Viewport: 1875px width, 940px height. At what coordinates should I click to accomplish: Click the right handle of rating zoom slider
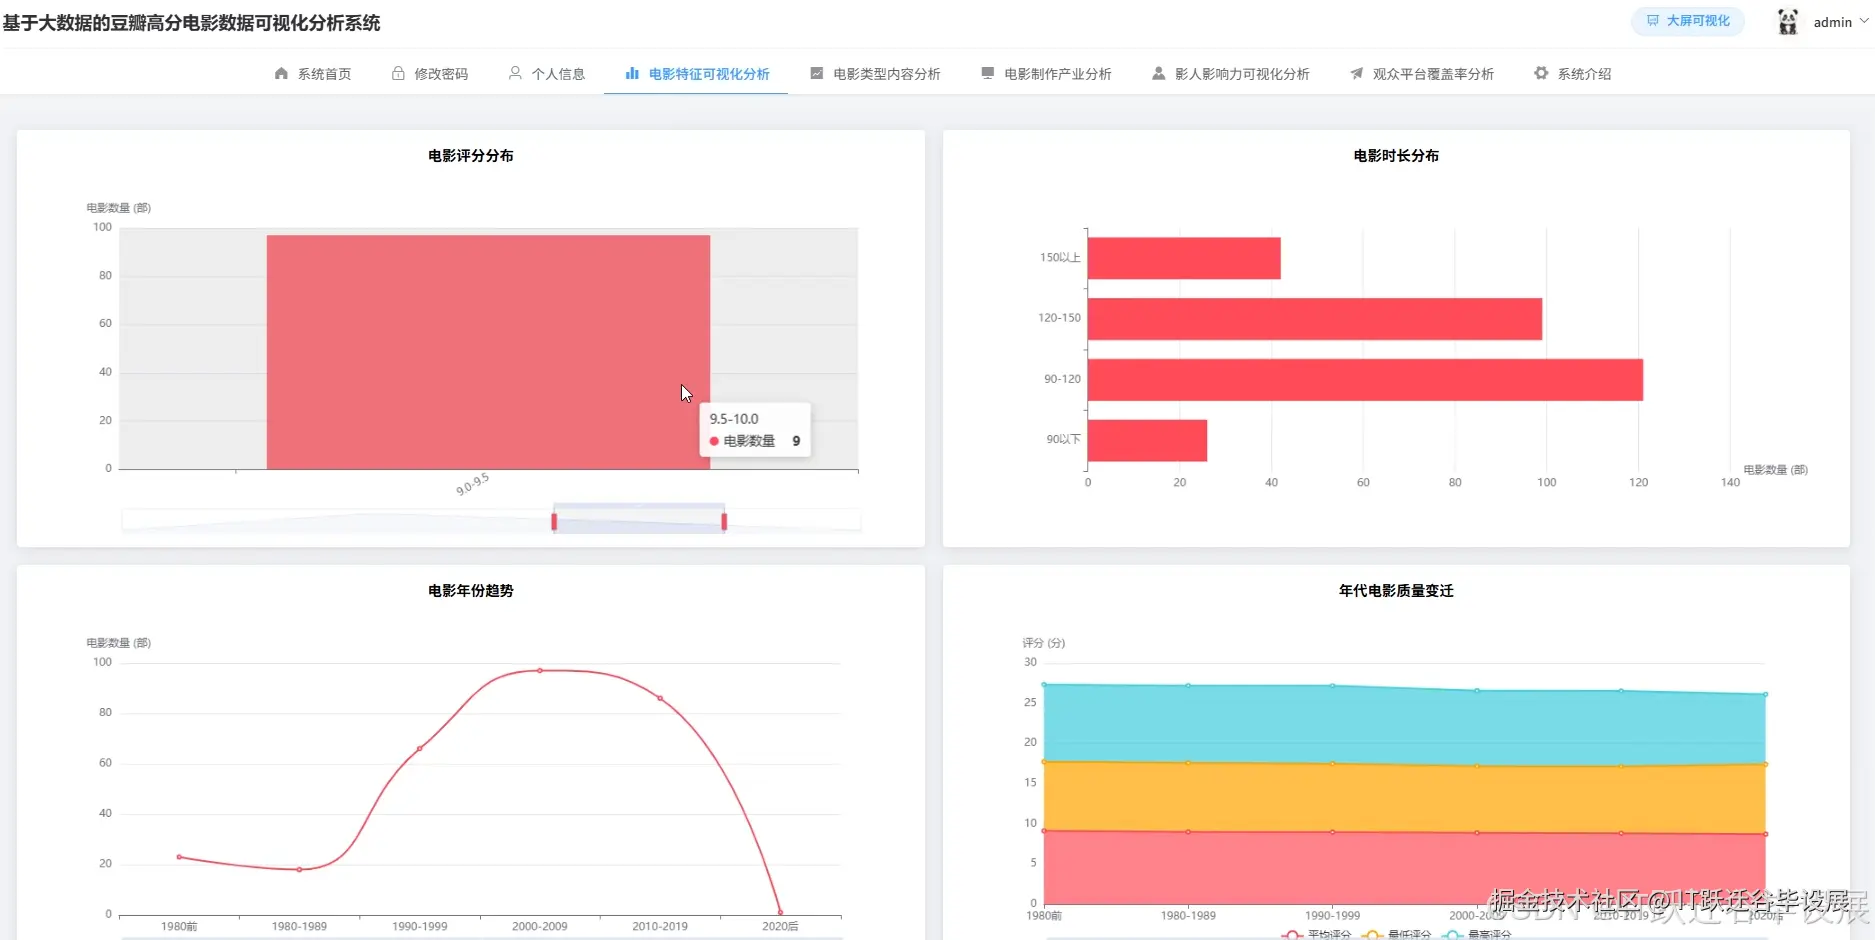[724, 521]
